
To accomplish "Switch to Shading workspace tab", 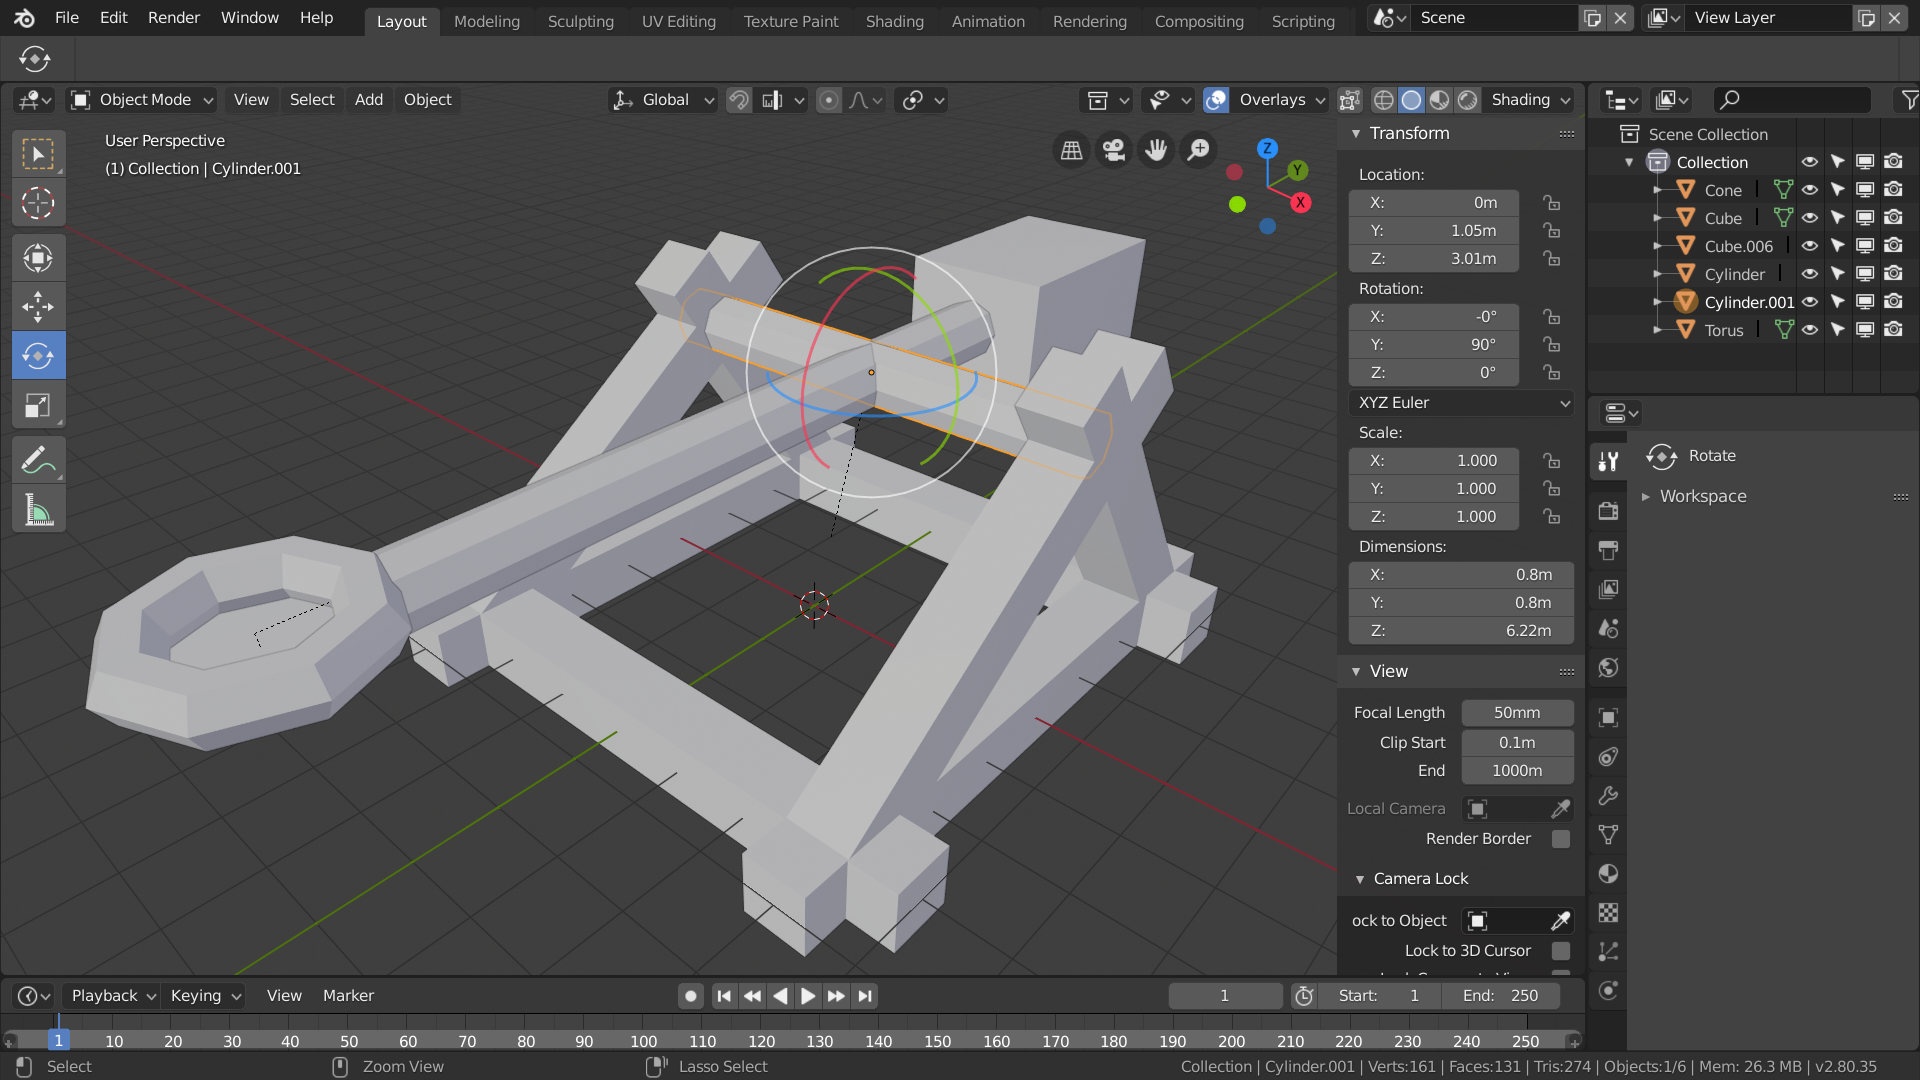I will 895,21.
